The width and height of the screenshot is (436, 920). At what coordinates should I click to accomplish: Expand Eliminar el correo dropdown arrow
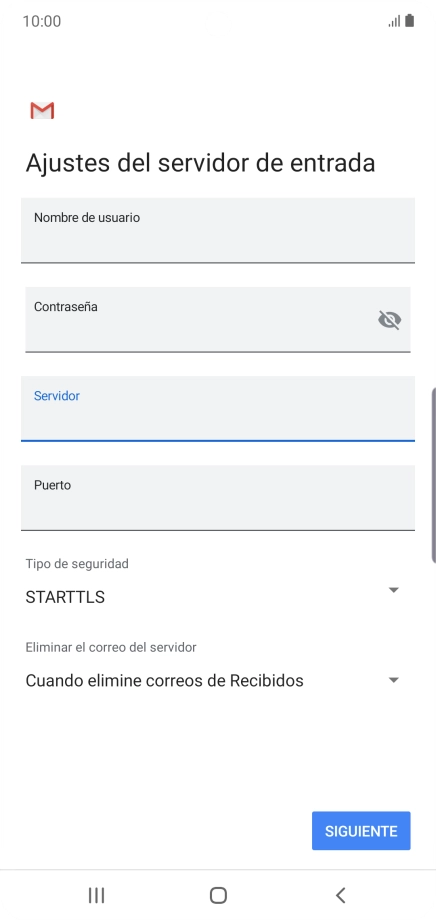(394, 681)
